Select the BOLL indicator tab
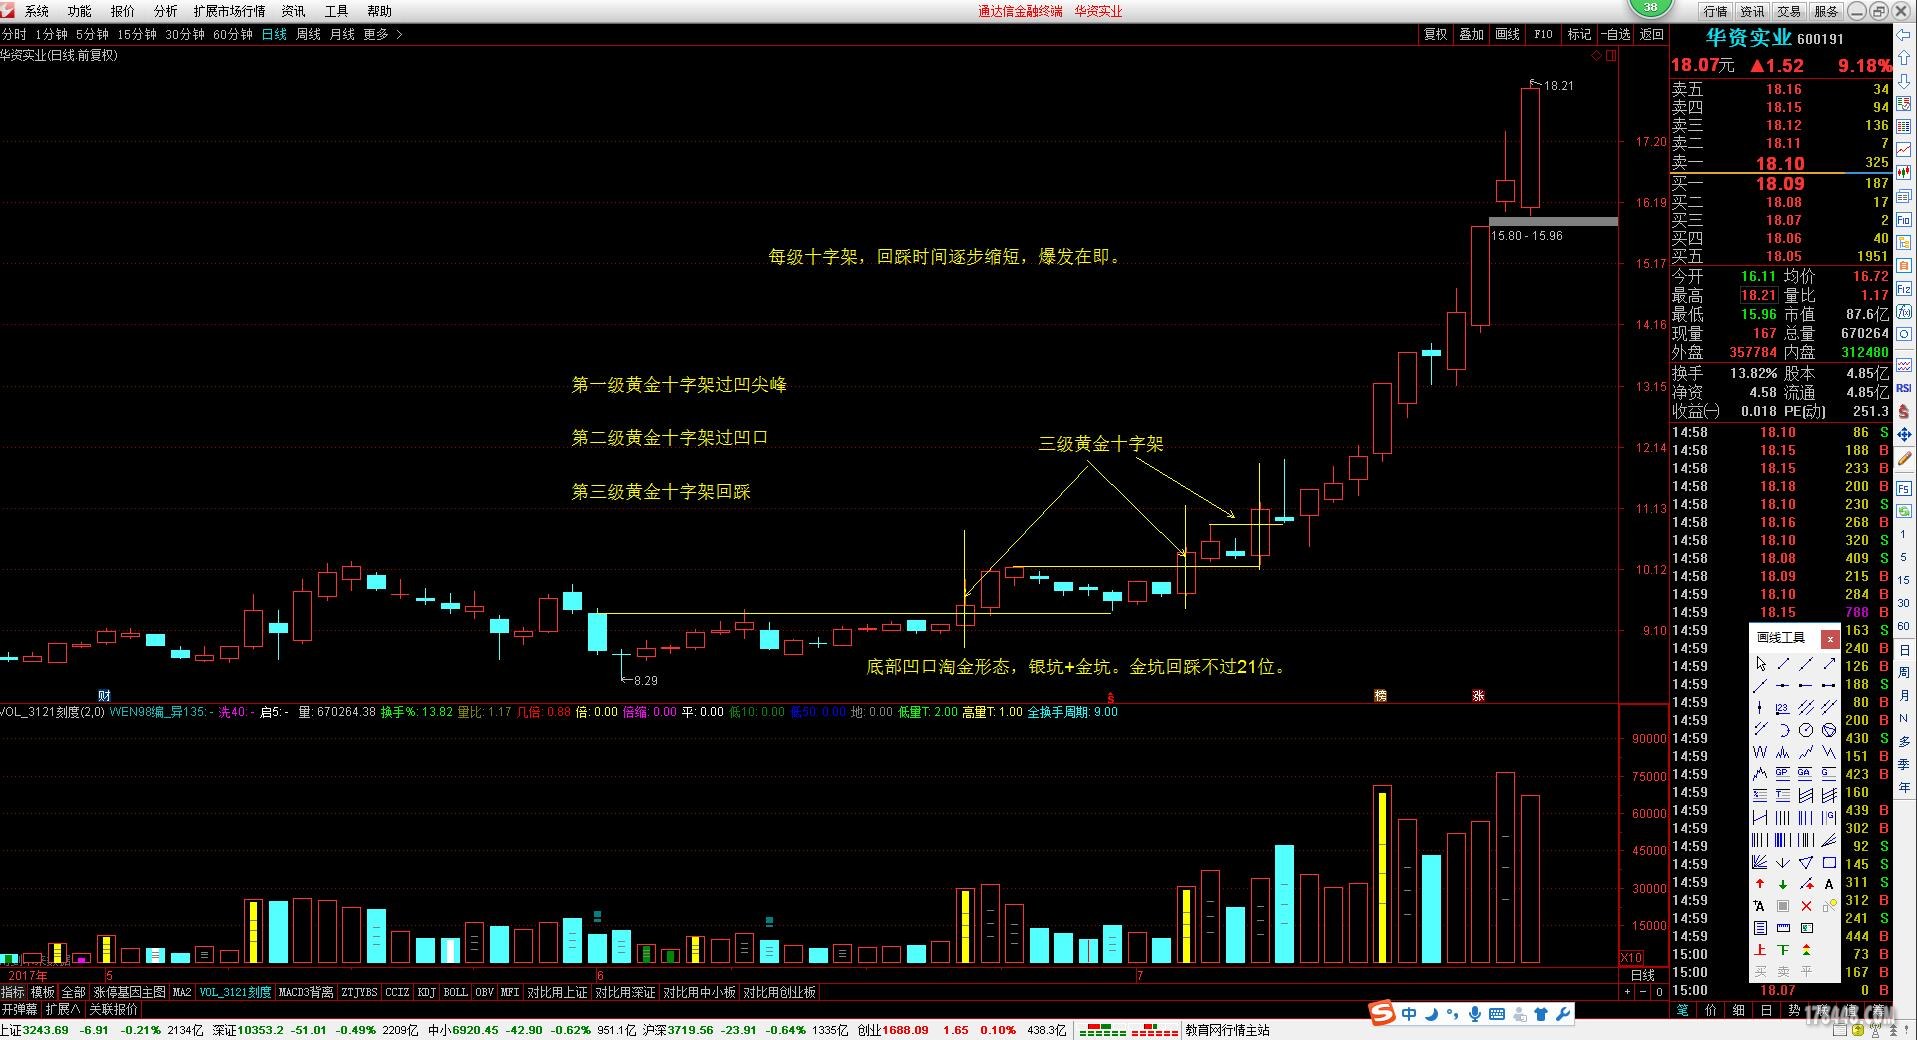This screenshot has width=1917, height=1040. (x=455, y=992)
